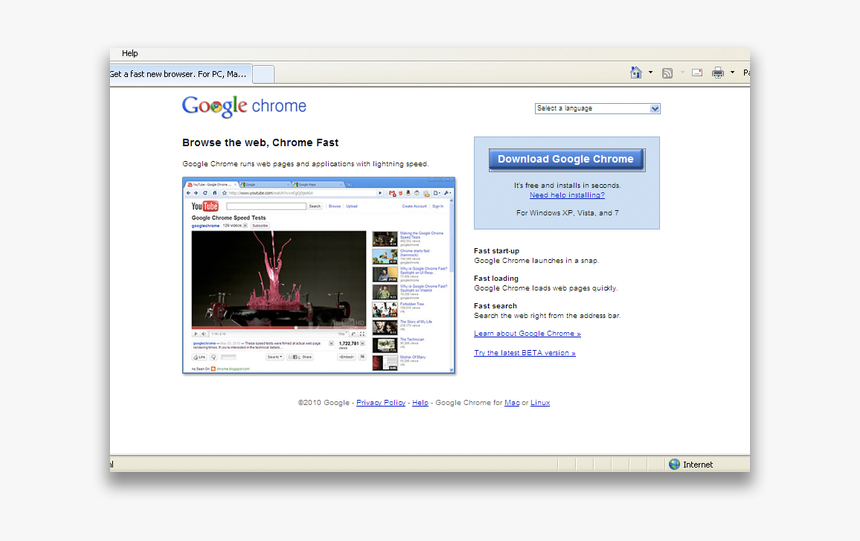Screen dimensions: 860x541
Task: Click the 'Fast start-up' heading
Action: click(496, 251)
